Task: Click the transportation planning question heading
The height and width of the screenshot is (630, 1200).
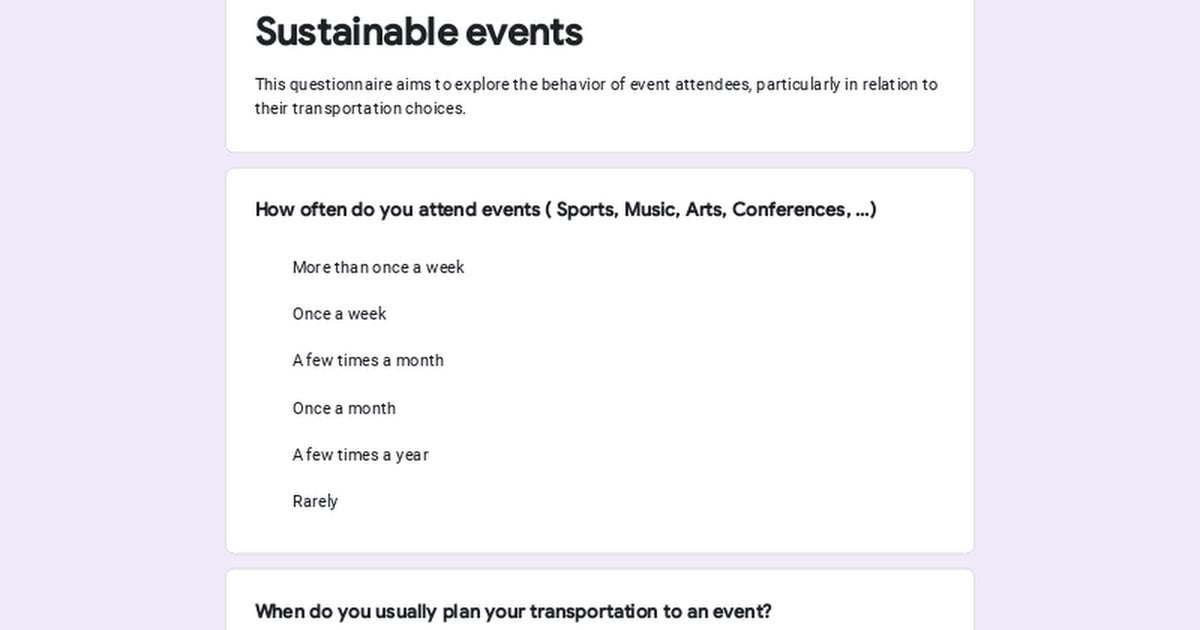Action: point(513,611)
